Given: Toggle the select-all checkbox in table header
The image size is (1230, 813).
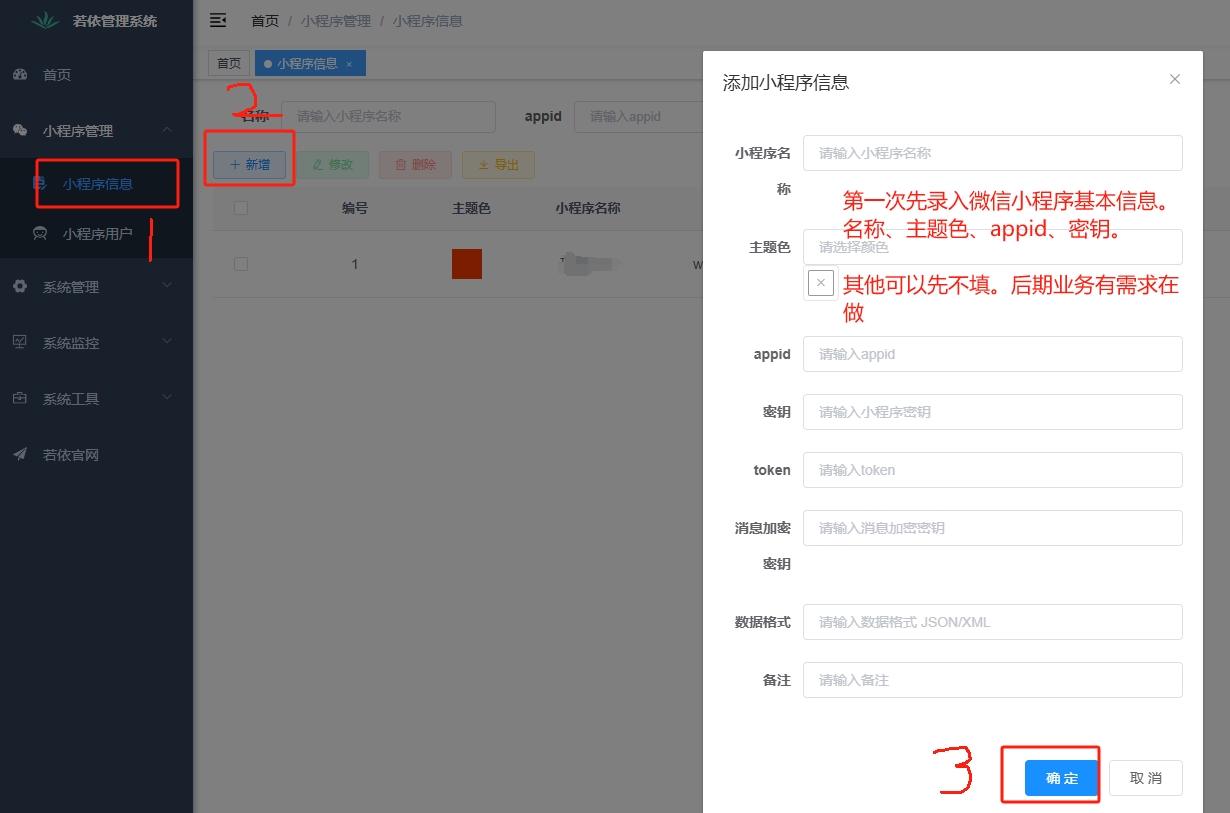Looking at the screenshot, I should (x=240, y=208).
